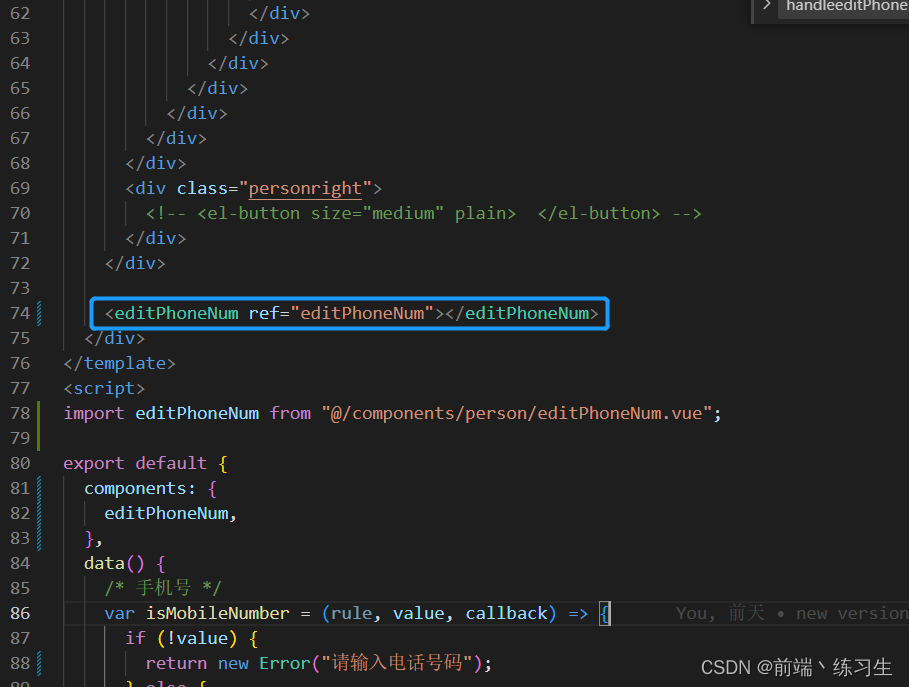Click the if (!value) condition

tap(181, 638)
